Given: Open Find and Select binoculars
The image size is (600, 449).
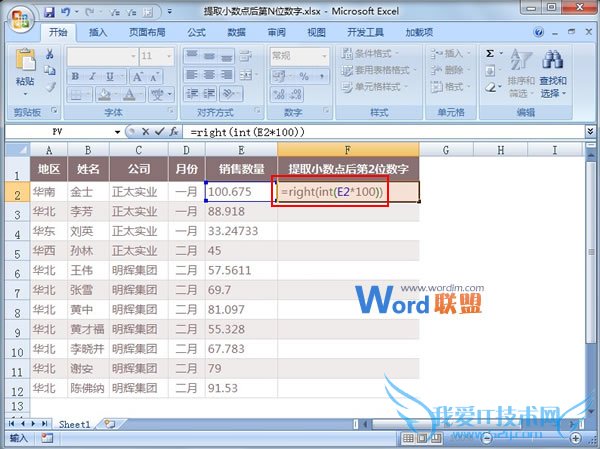Looking at the screenshot, I should tap(553, 73).
